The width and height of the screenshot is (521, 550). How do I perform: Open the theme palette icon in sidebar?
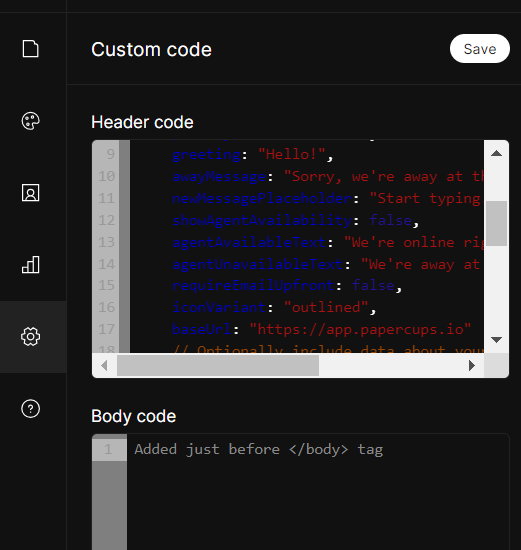click(x=31, y=121)
